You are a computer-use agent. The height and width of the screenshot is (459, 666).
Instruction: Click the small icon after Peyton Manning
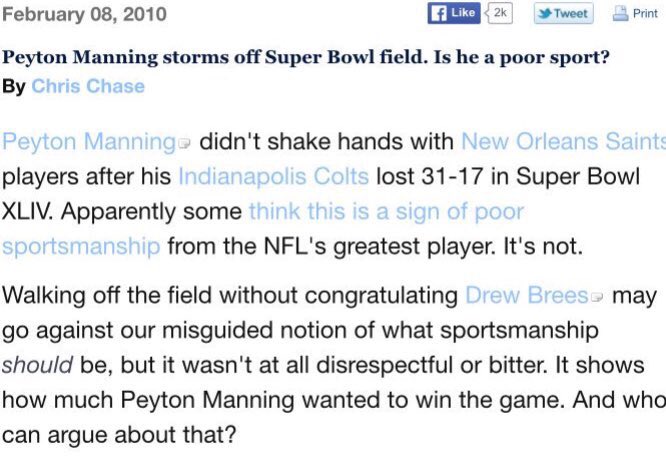tap(182, 144)
